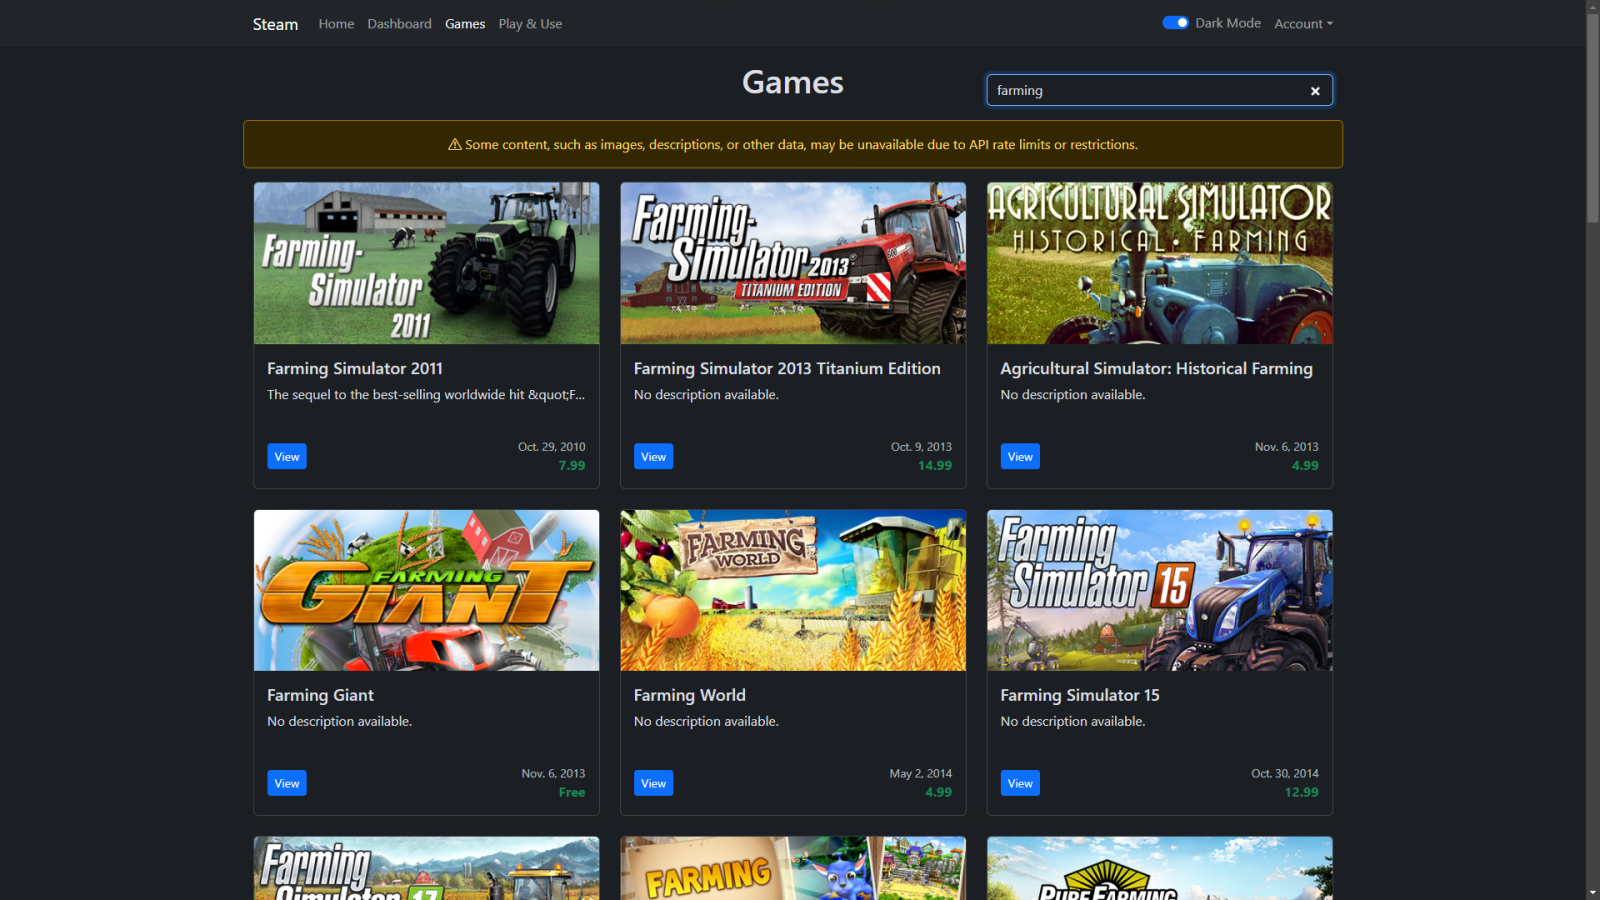View Farming Simulator 2013 Titanium Edition

(x=653, y=456)
